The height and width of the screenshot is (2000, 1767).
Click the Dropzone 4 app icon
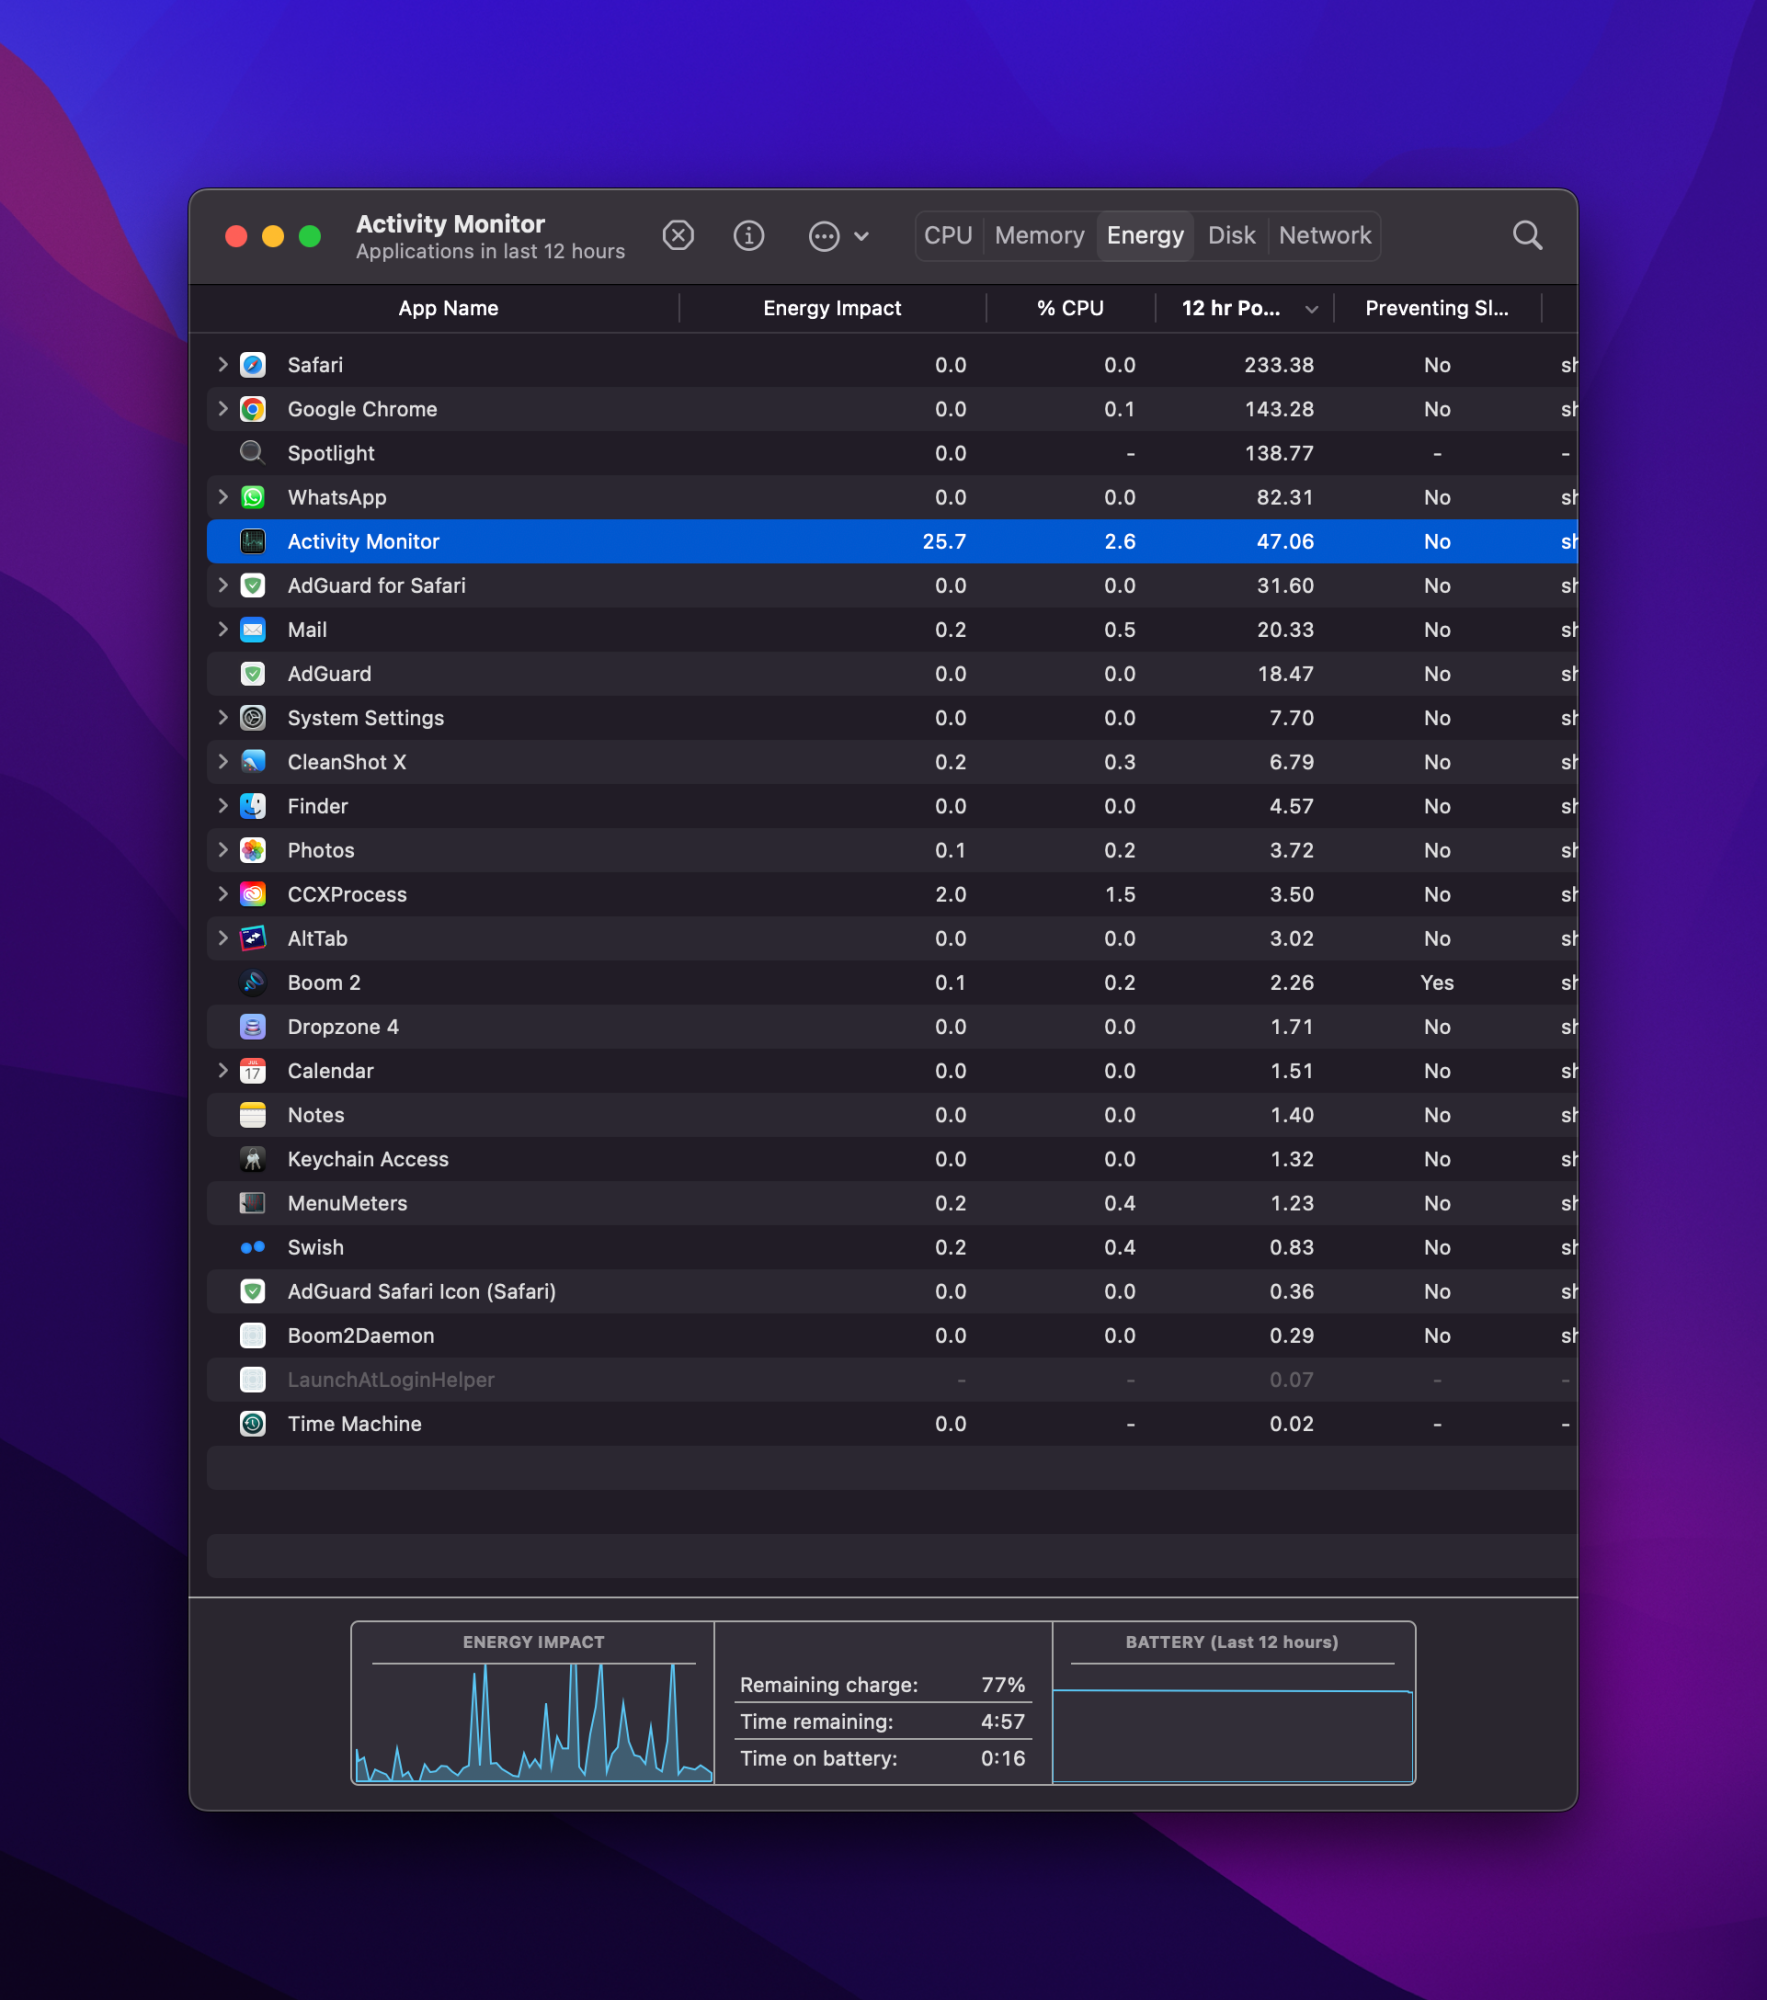click(x=253, y=1027)
